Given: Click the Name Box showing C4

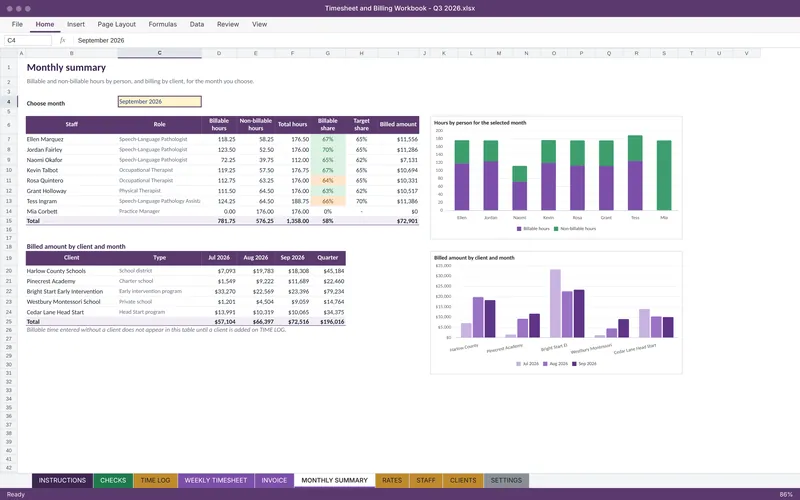Looking at the screenshot, I should click(28, 40).
